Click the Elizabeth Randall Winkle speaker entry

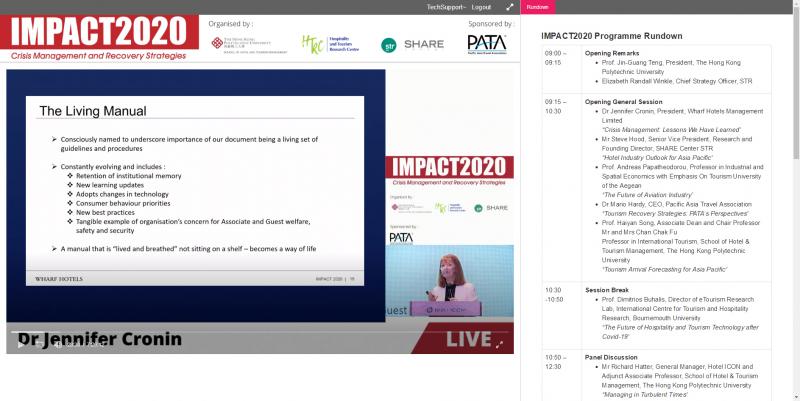(x=677, y=82)
